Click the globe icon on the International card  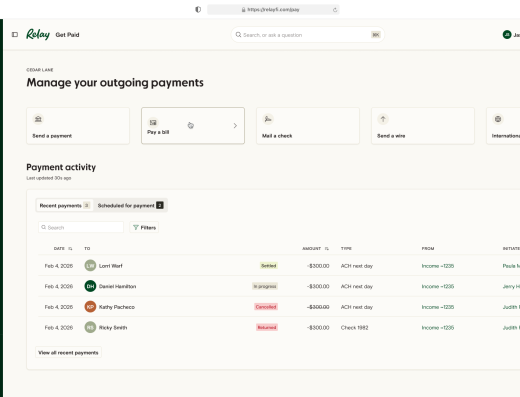(498, 119)
